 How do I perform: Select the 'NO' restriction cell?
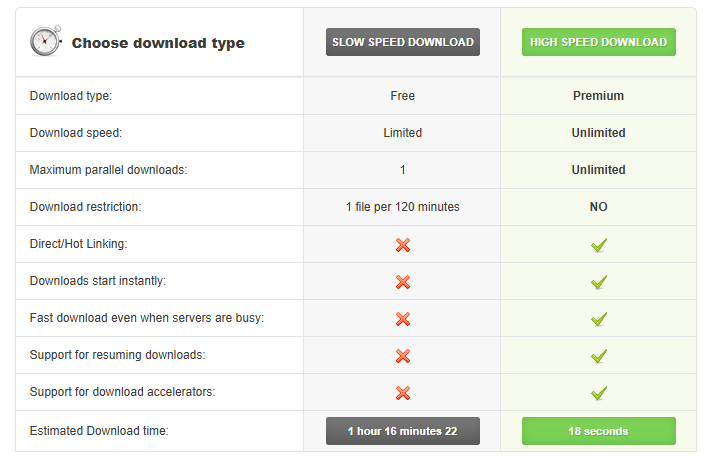tap(599, 207)
